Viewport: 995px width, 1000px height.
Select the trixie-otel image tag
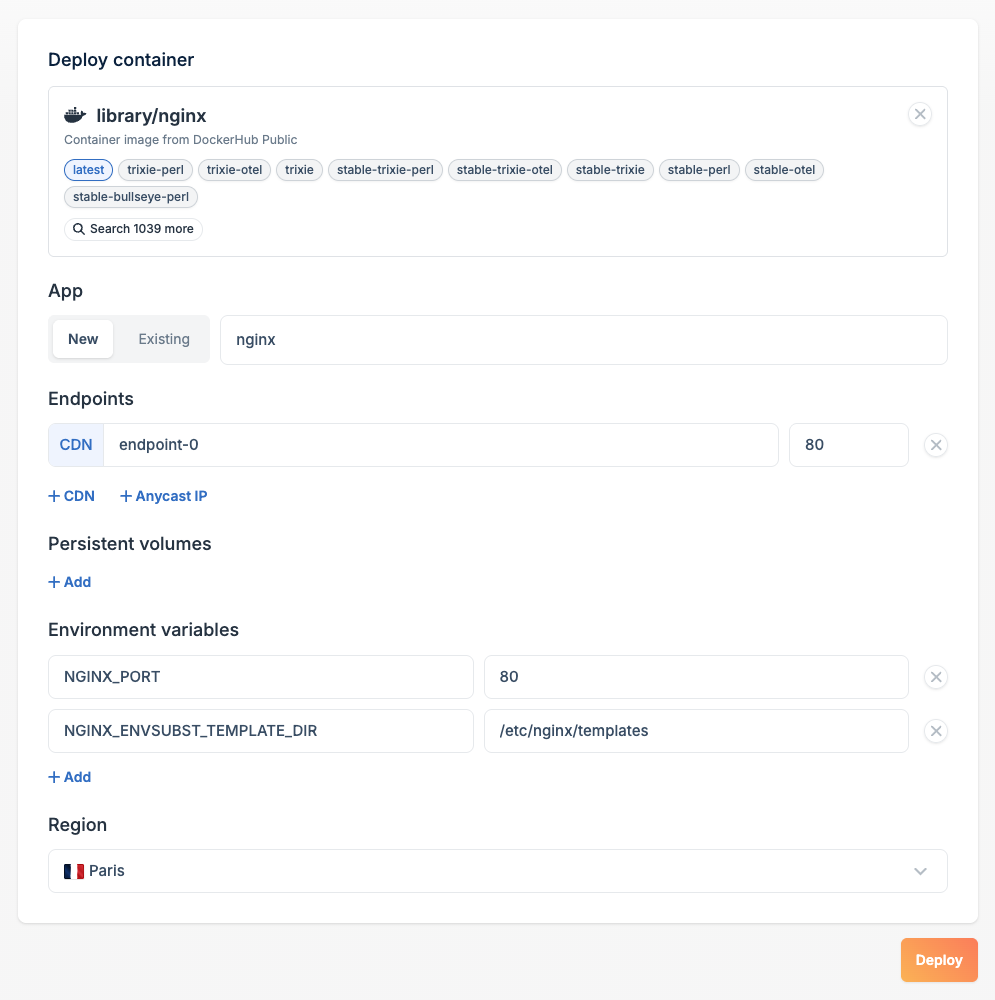coord(234,169)
